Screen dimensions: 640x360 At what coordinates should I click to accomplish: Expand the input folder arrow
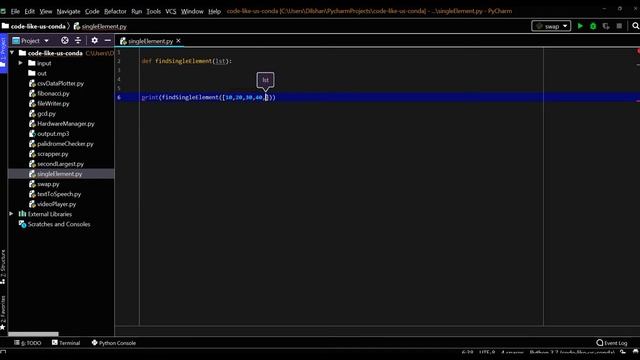[20, 63]
